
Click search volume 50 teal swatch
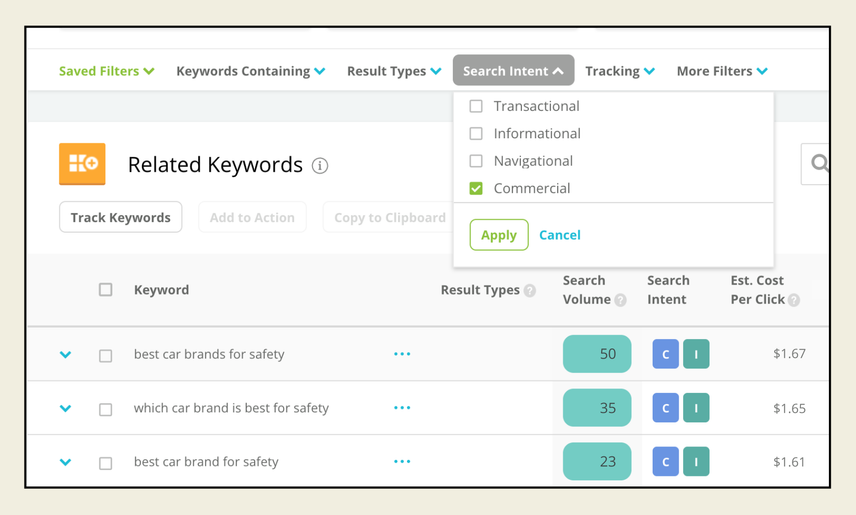pyautogui.click(x=597, y=354)
